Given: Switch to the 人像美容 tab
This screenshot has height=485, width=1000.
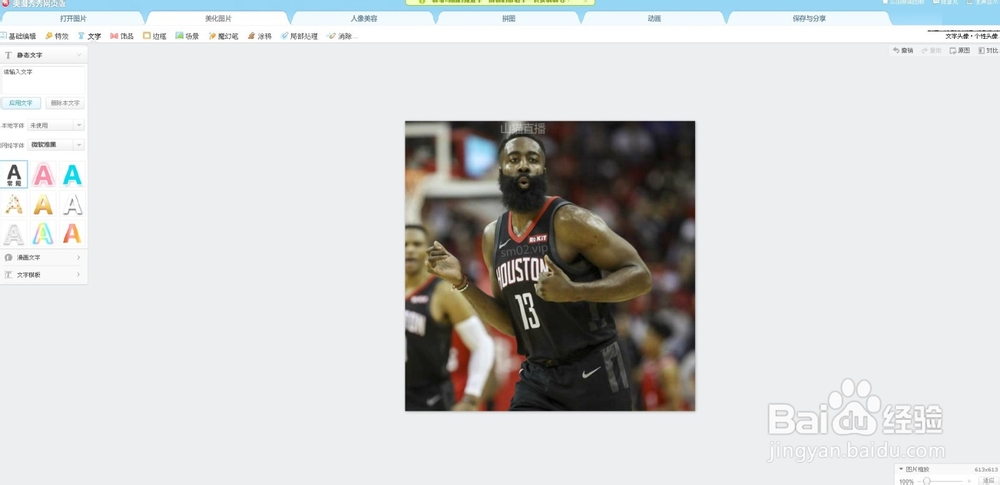Looking at the screenshot, I should (364, 19).
